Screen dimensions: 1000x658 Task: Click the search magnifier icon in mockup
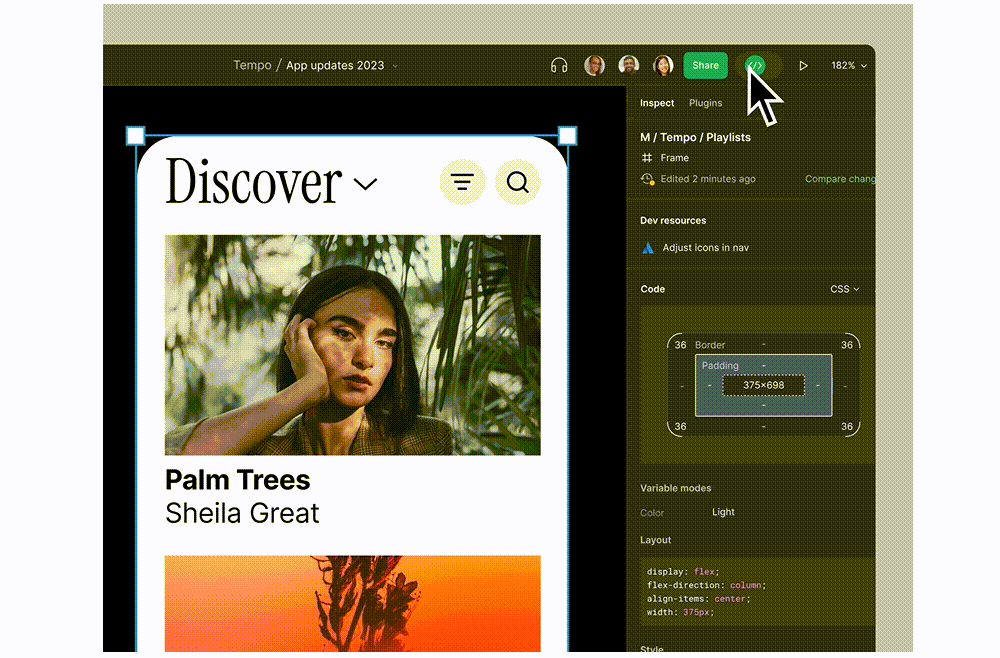518,182
